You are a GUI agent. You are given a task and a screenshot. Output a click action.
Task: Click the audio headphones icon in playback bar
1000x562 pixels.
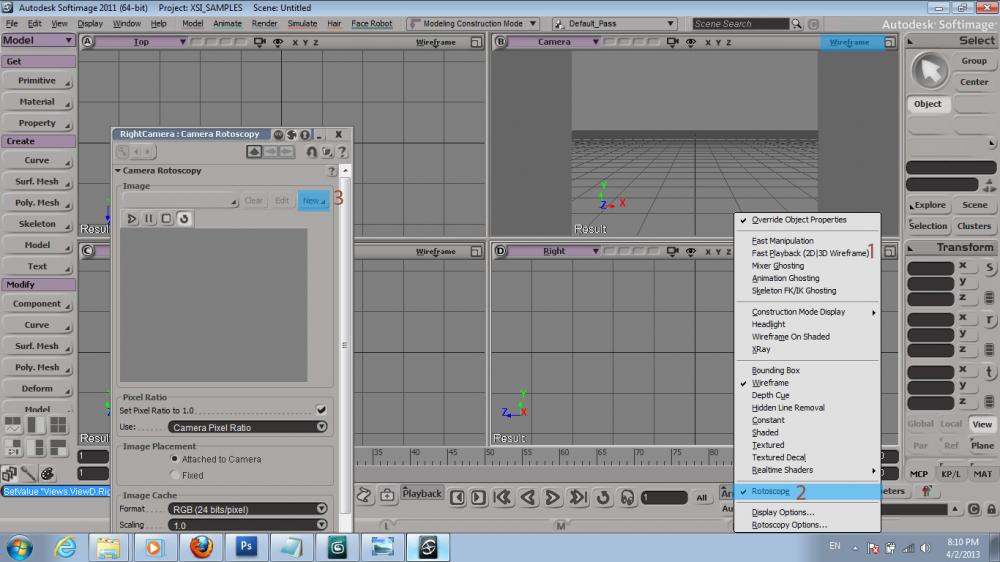[x=627, y=497]
